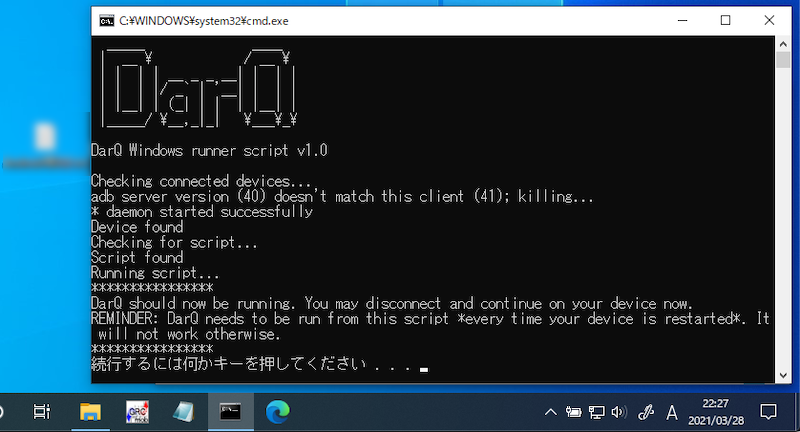
Task: Click the Command Prompt taskbar icon
Action: 231,411
